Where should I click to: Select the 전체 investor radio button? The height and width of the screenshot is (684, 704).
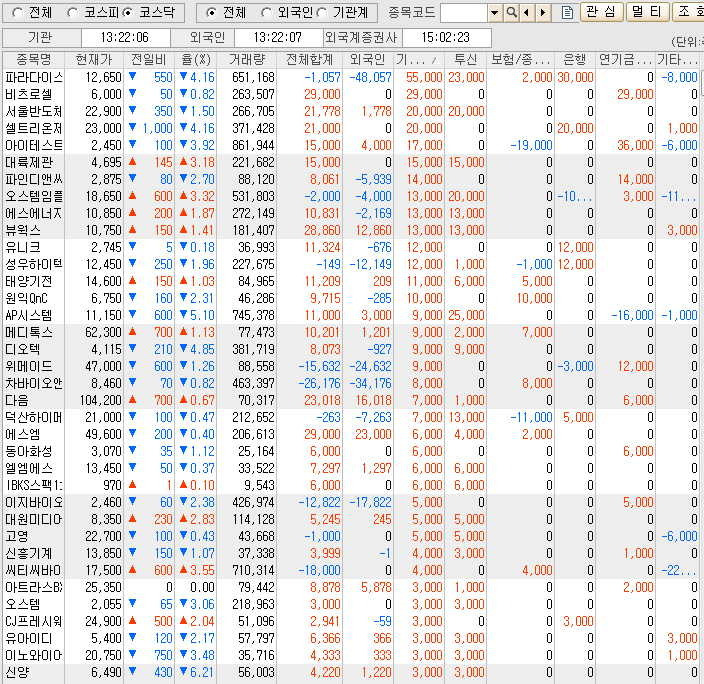(211, 13)
